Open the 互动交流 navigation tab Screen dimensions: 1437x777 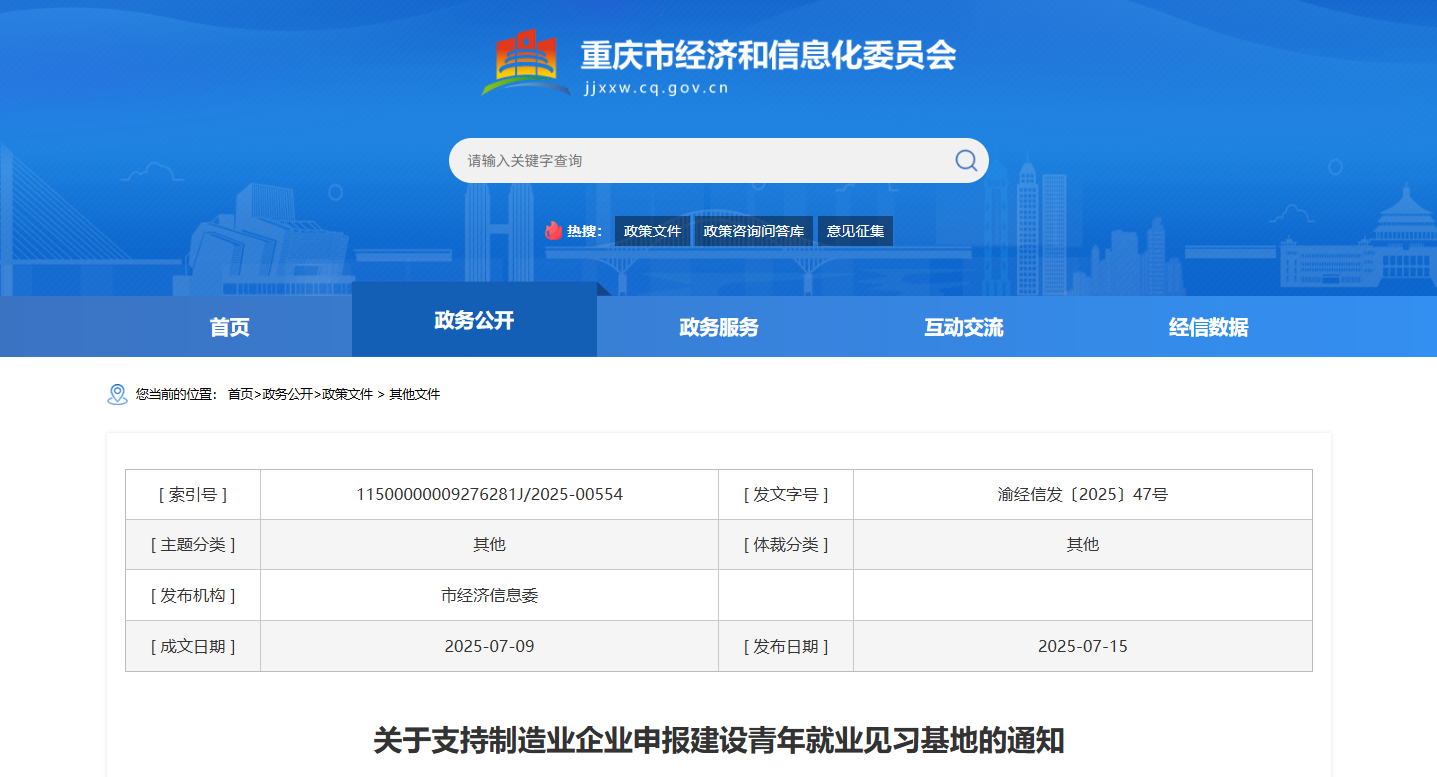point(963,327)
